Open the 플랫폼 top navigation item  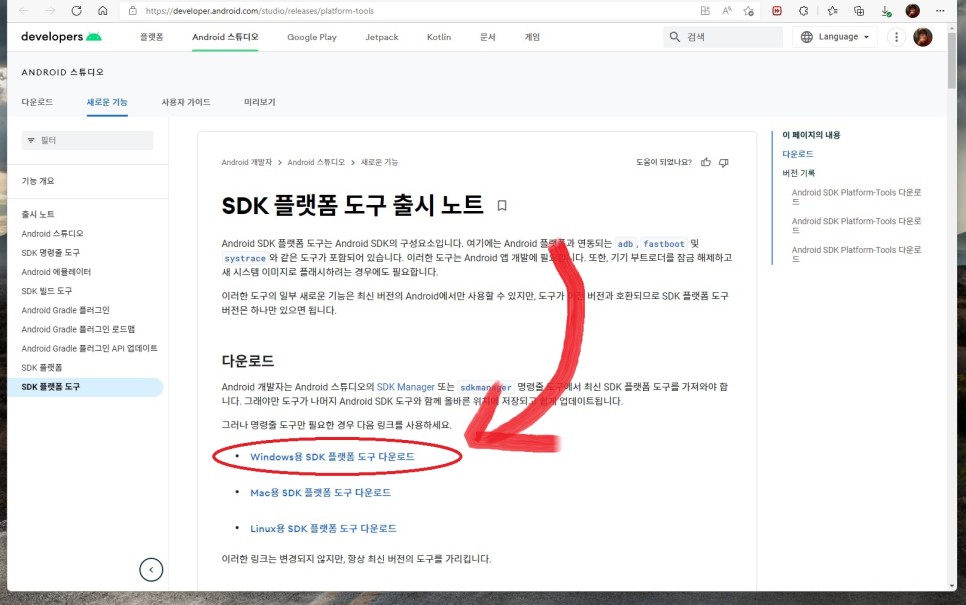pos(152,37)
